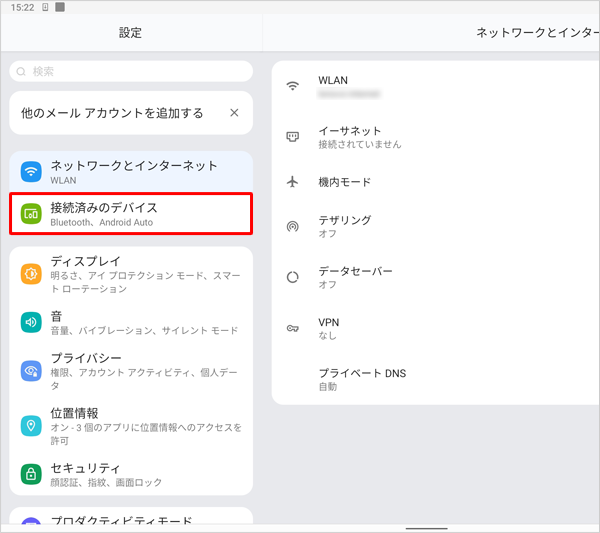The image size is (600, 533).
Task: Open セキュリティ settings
Action: pyautogui.click(x=131, y=474)
